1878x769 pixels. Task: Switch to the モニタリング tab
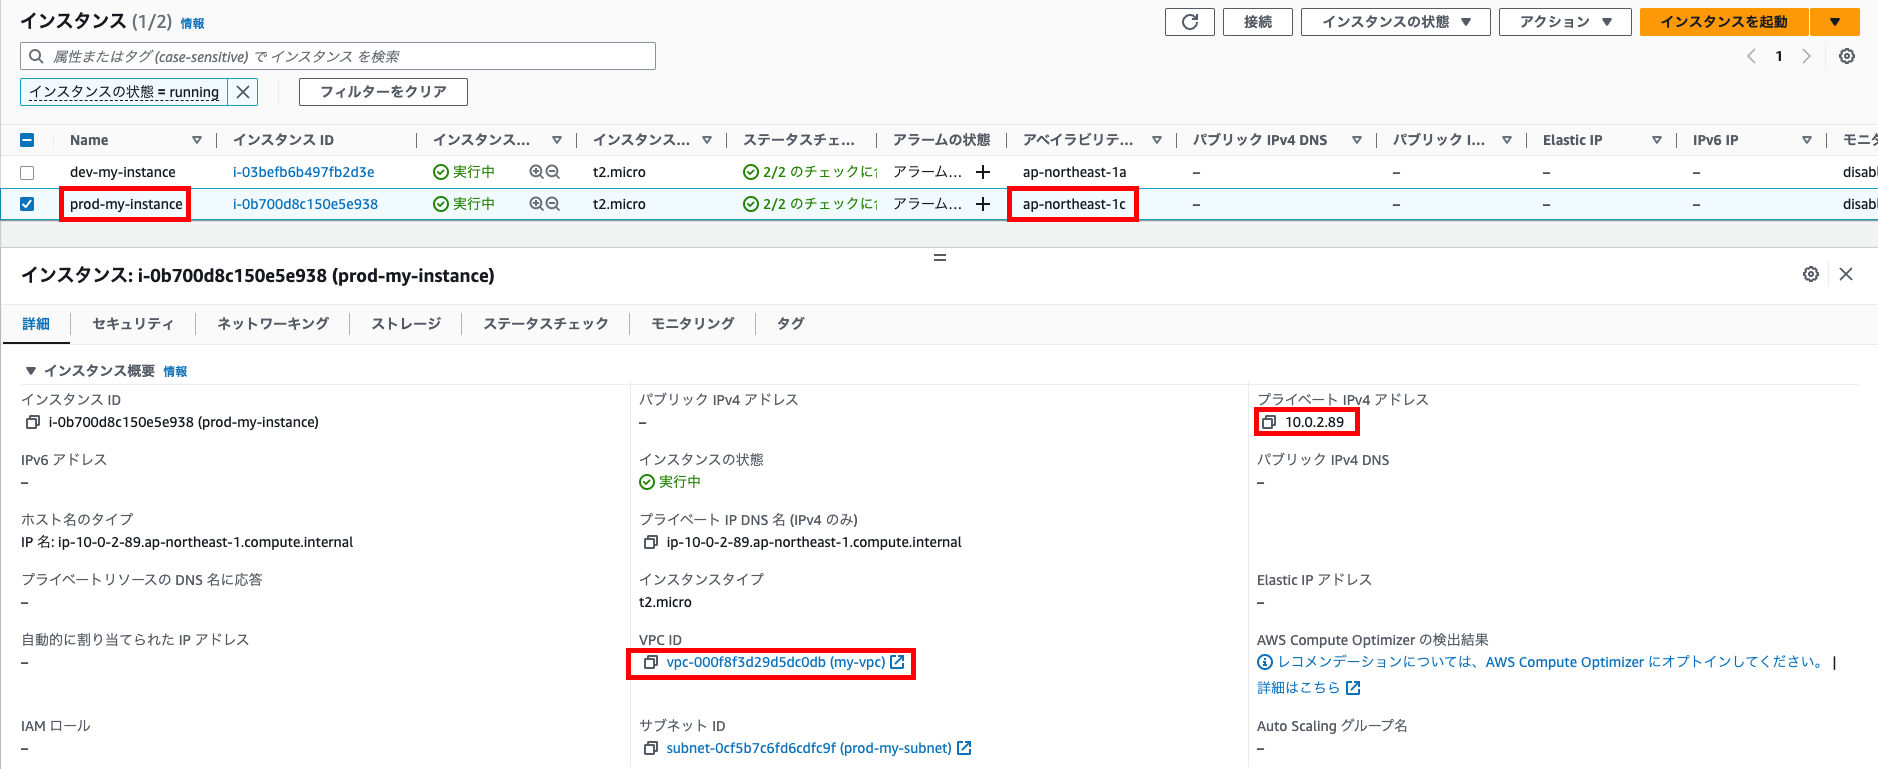pyautogui.click(x=693, y=324)
